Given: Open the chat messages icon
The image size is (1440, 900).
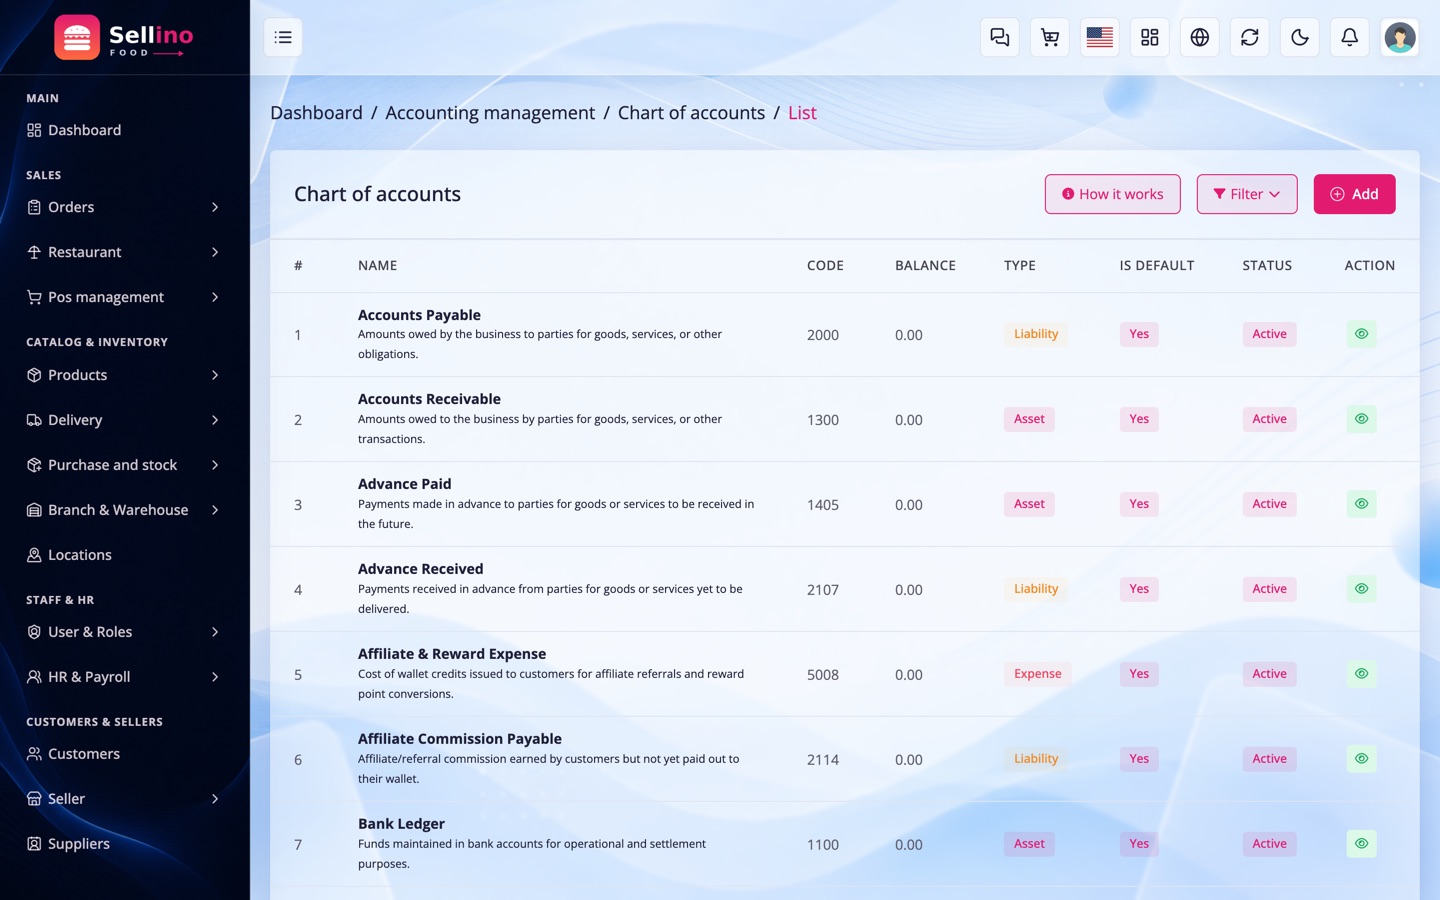Looking at the screenshot, I should (1000, 37).
